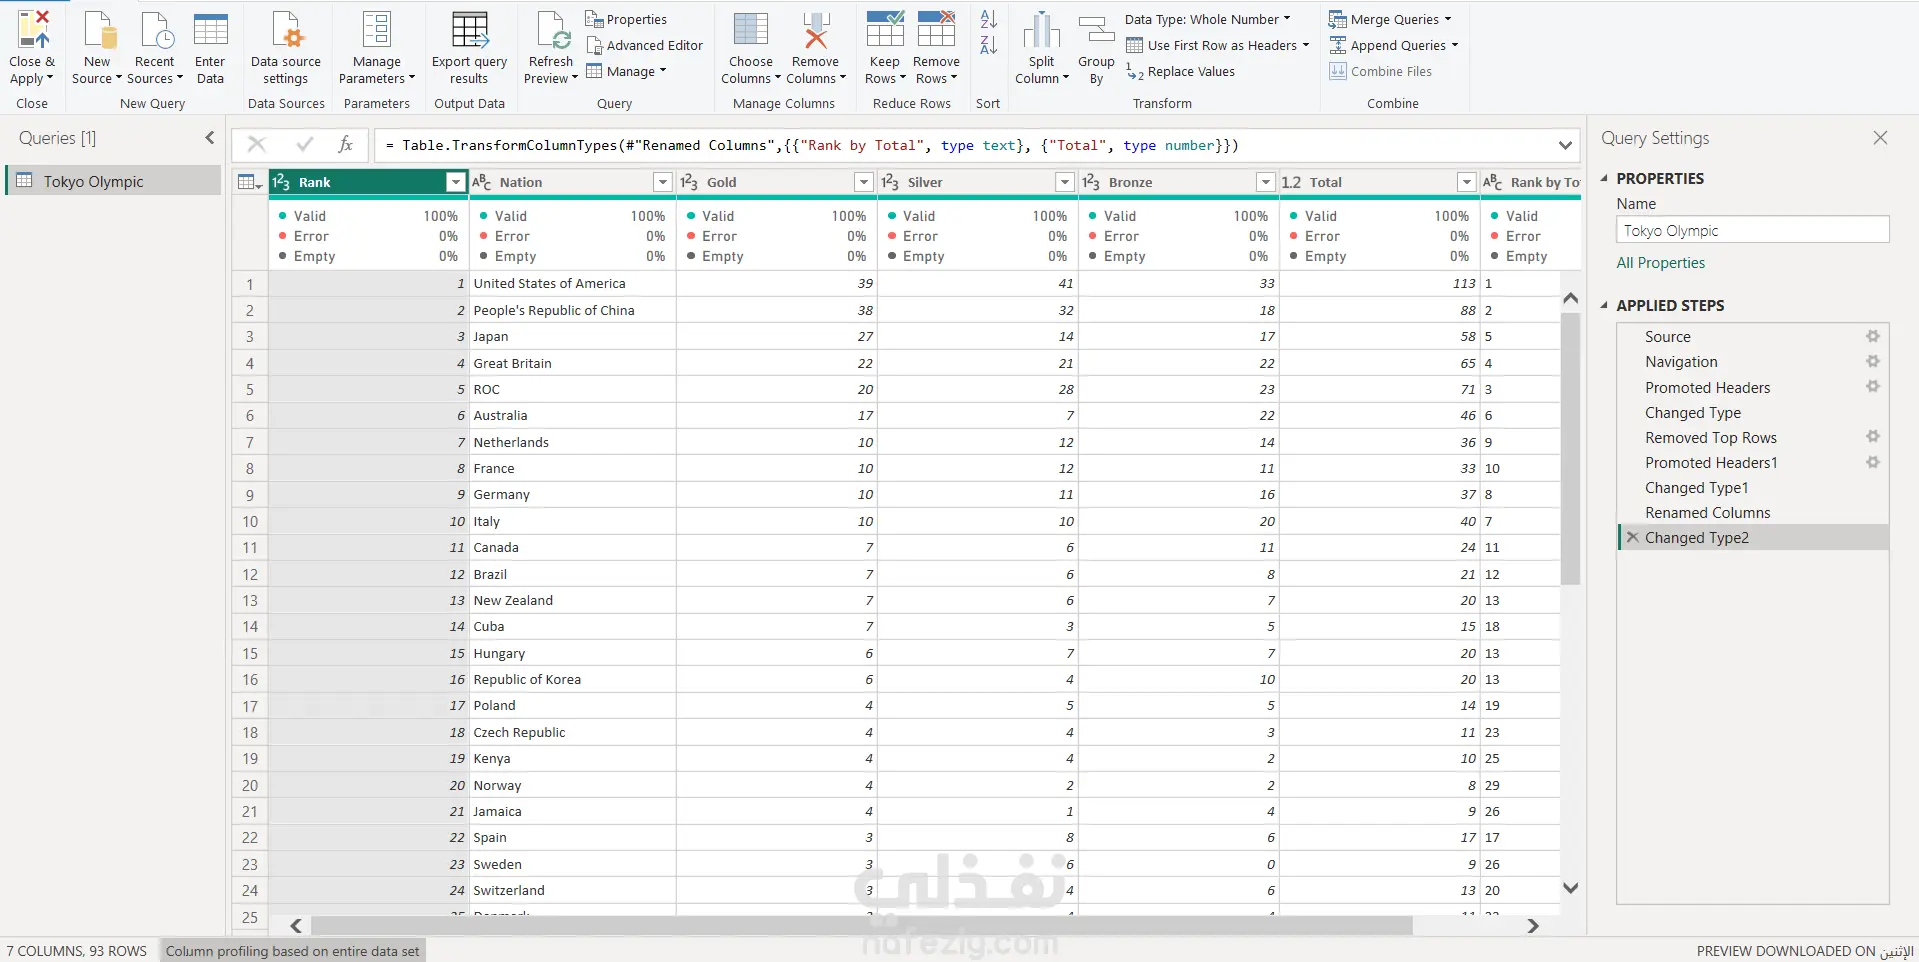Open Data source settings
1919x962 pixels.
point(286,47)
